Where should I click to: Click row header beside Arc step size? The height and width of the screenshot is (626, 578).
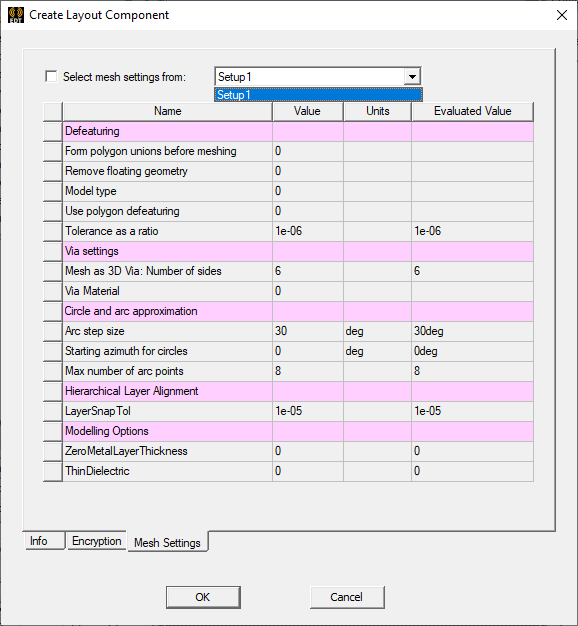[x=53, y=331]
